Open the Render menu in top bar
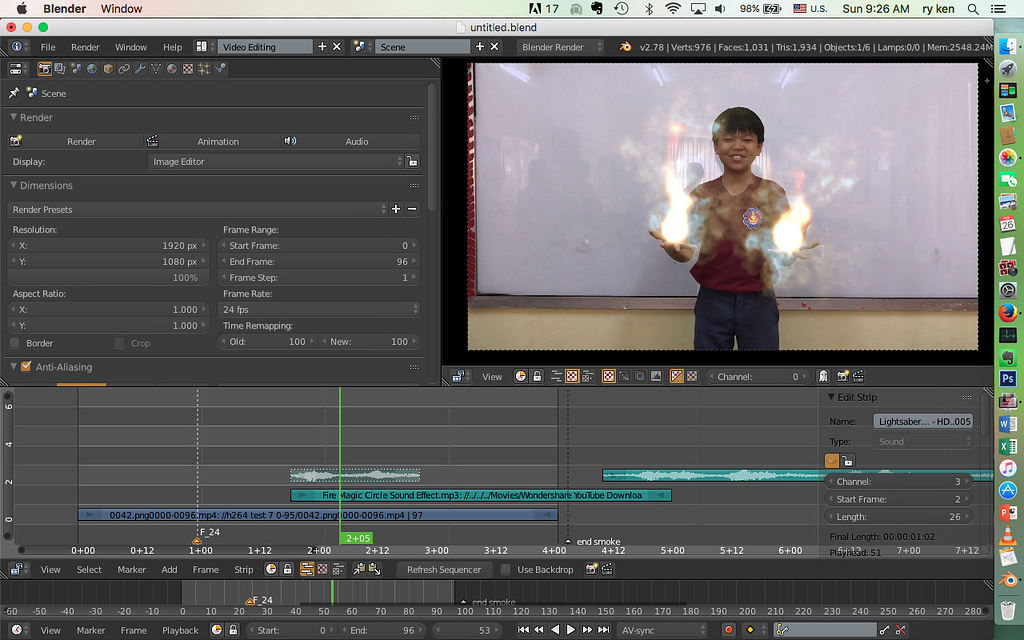 [x=85, y=47]
